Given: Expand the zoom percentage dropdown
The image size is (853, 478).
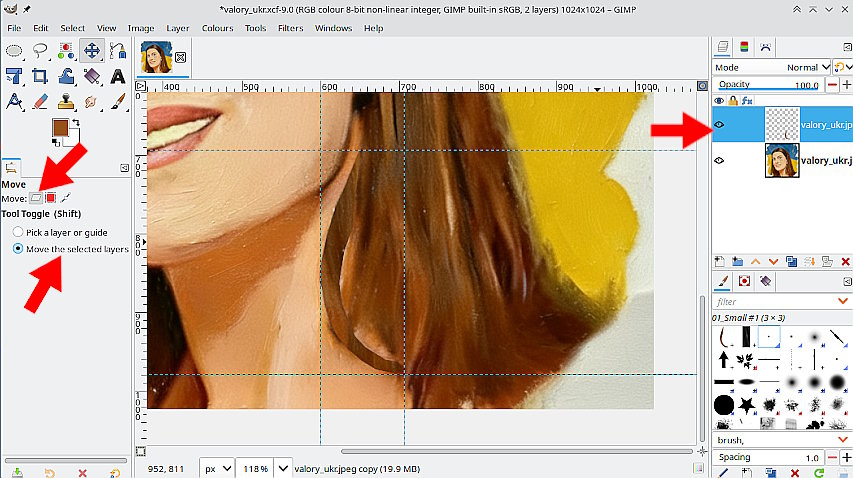Looking at the screenshot, I should pyautogui.click(x=282, y=468).
